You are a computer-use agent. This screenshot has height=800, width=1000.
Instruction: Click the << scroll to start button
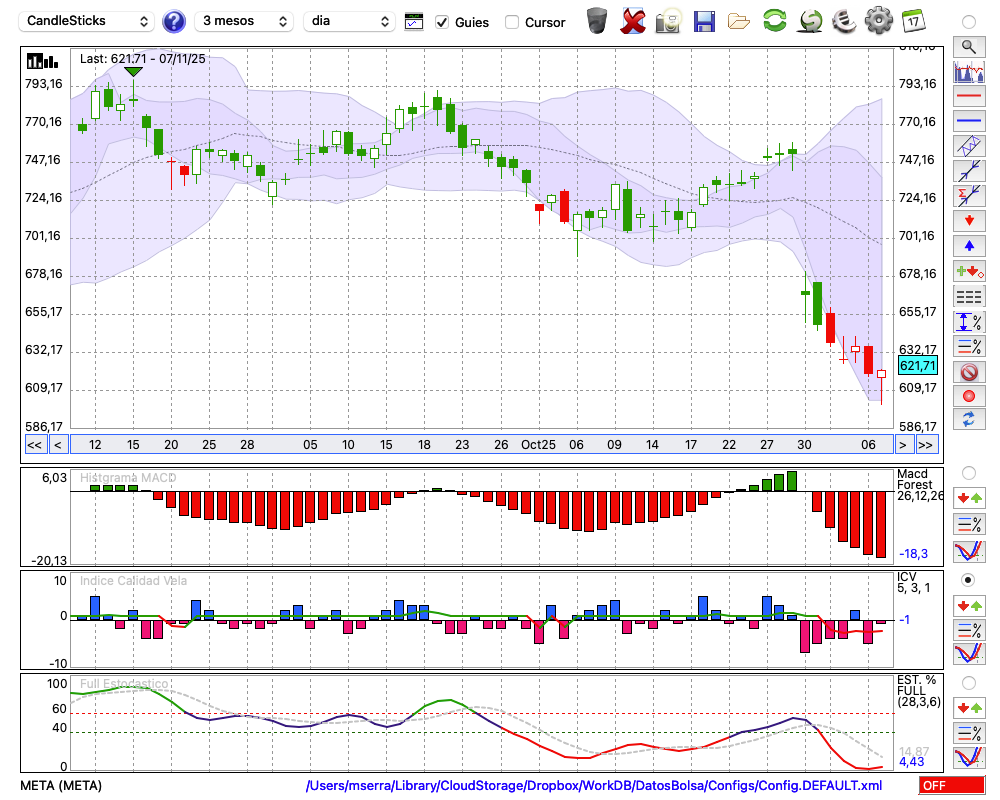click(34, 445)
